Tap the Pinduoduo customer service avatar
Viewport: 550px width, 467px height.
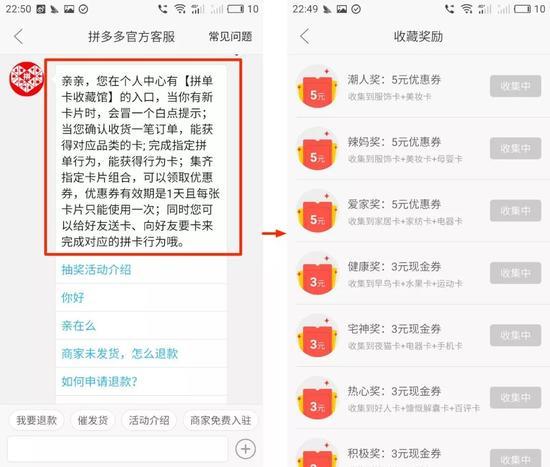point(27,79)
